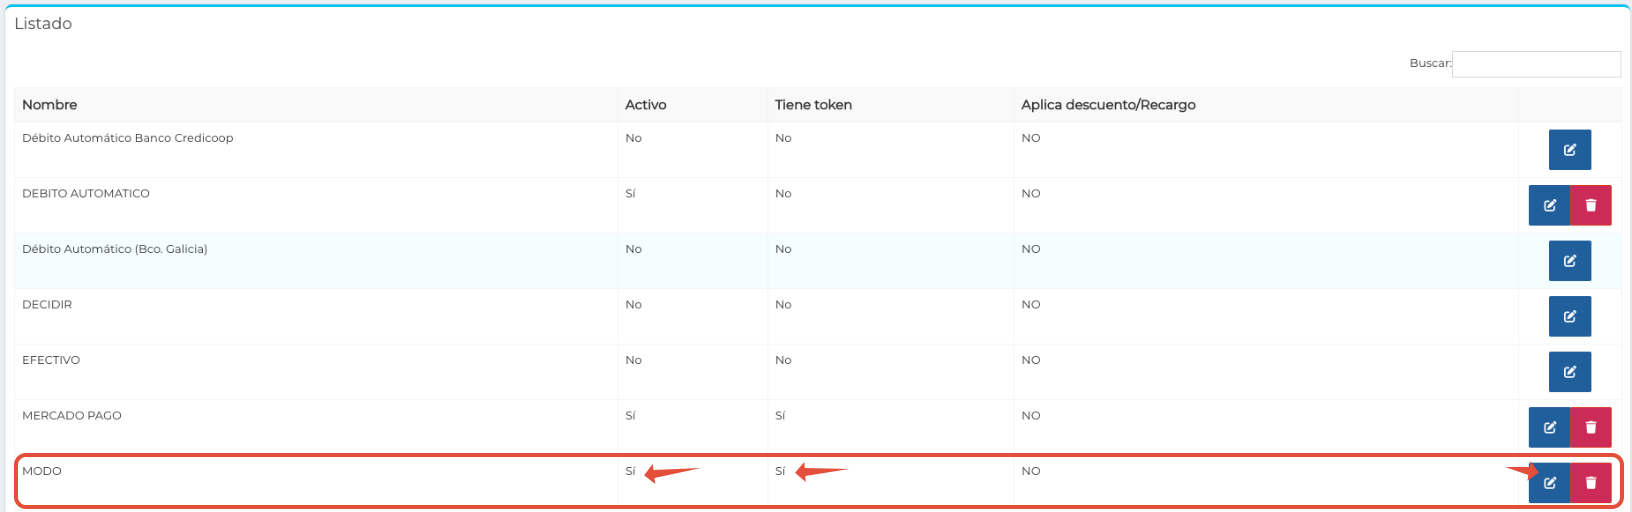Edit the EFECTIVO payment method
Viewport: 1632px width, 512px height.
pos(1569,372)
